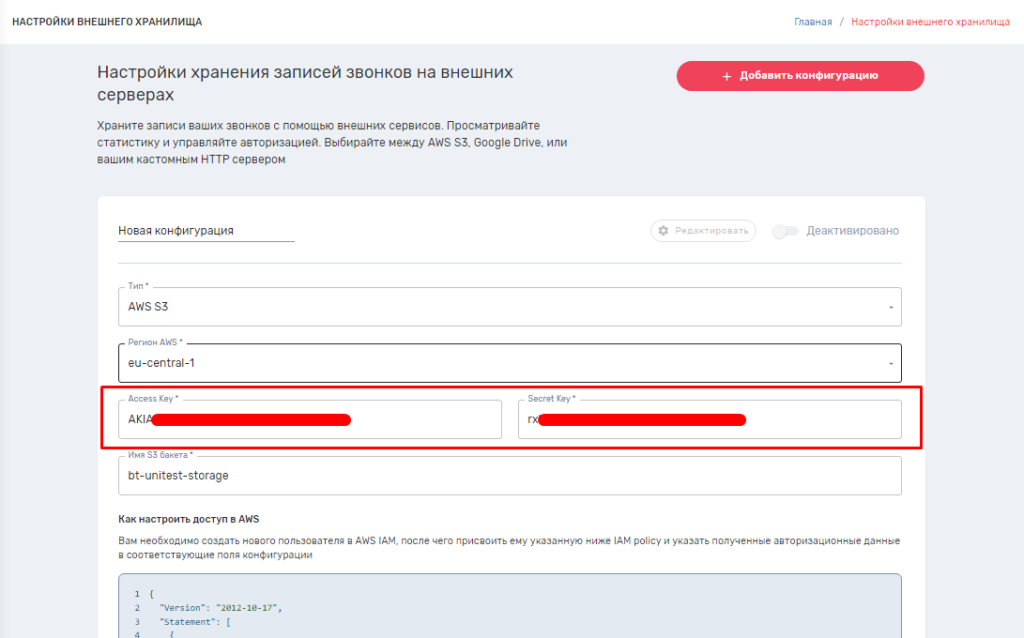Screen dimensions: 1024x638
Task: Focus the Access Key input field
Action: tap(310, 420)
